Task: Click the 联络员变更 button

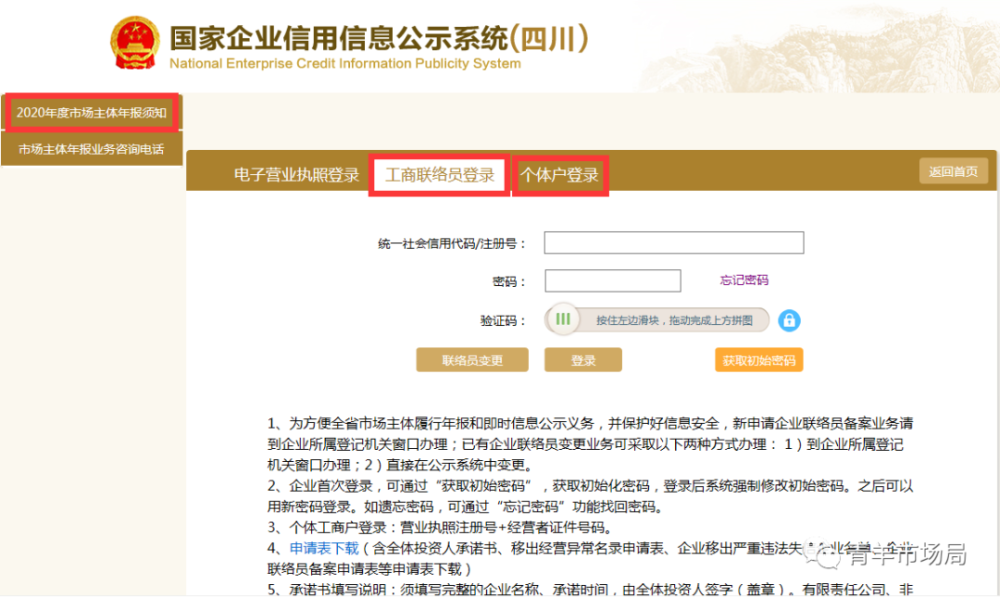Action: coord(473,360)
